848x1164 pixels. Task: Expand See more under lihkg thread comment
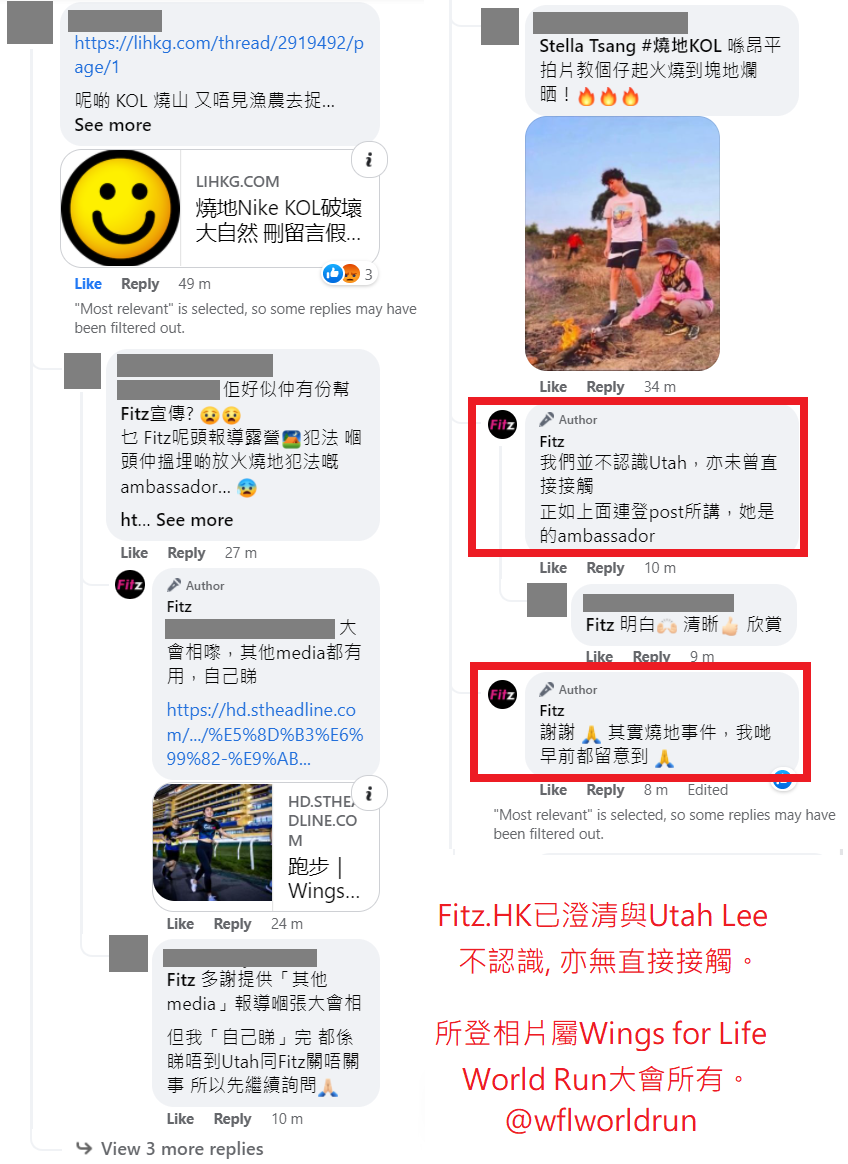113,125
